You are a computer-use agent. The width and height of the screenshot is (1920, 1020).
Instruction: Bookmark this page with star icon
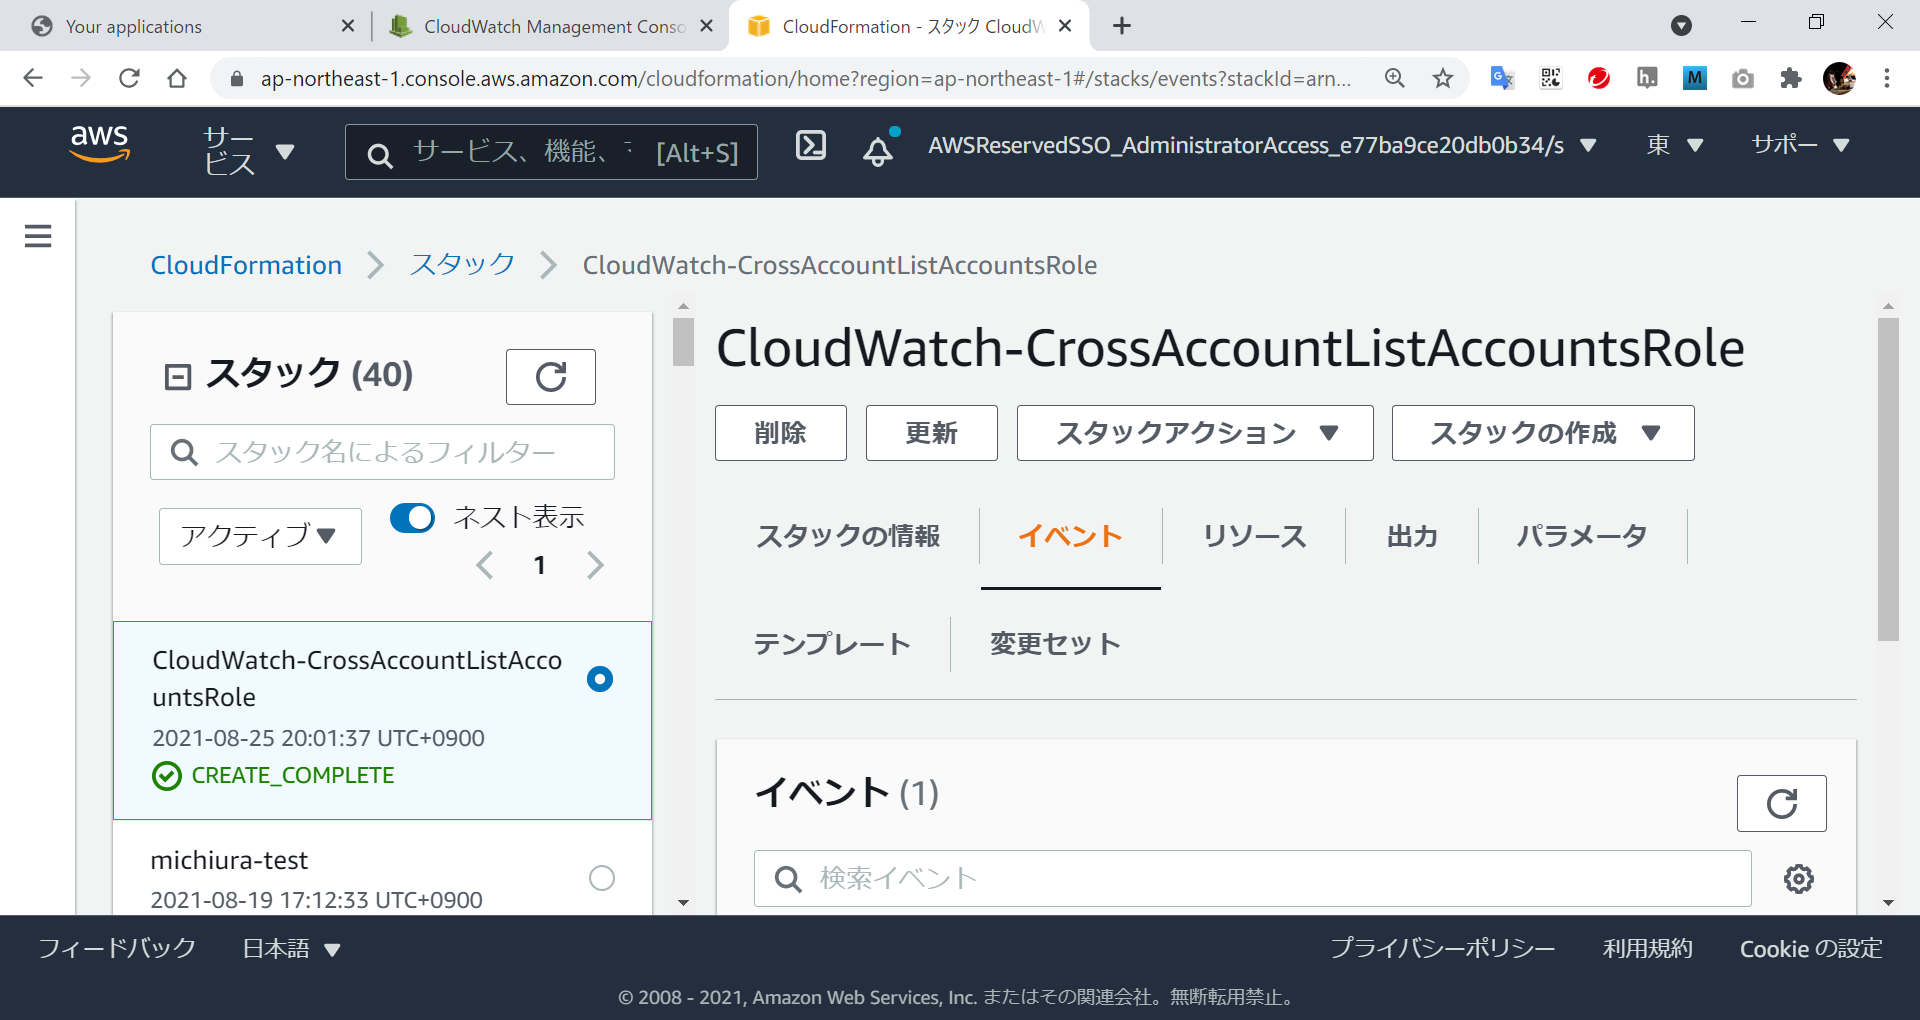tap(1442, 78)
